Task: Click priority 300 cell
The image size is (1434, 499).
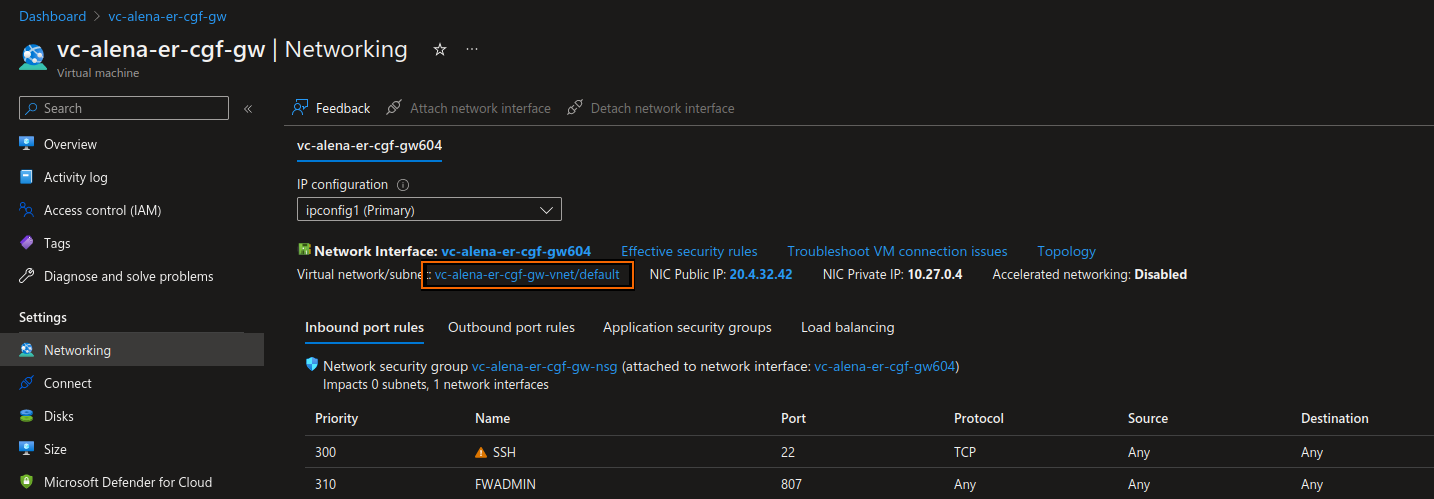Action: coord(326,452)
